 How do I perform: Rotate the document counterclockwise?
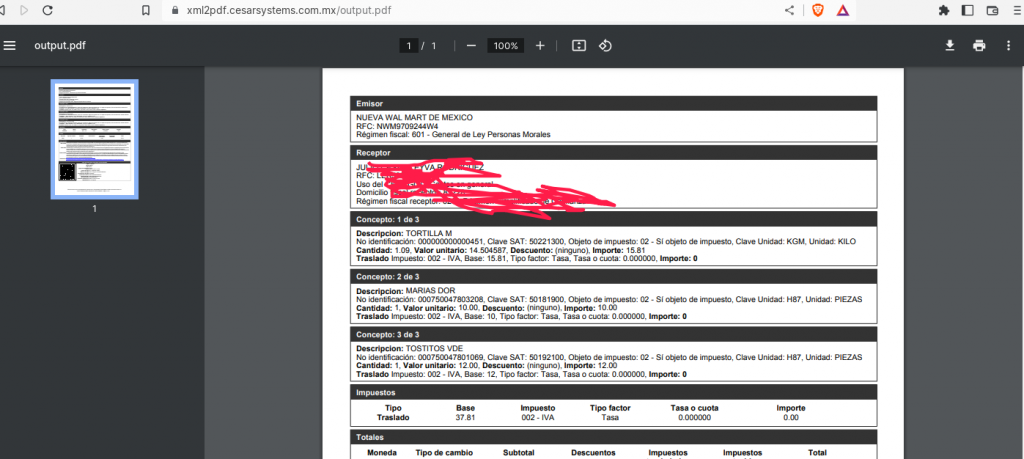605,46
